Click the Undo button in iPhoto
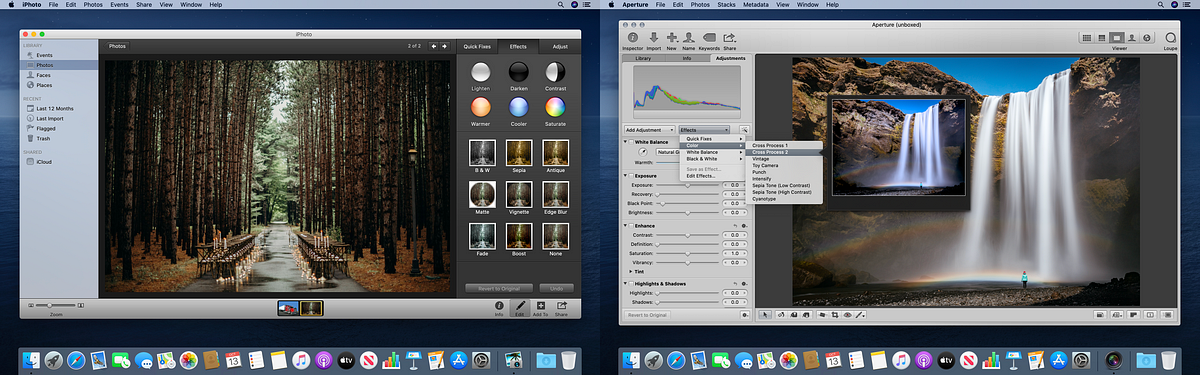The width and height of the screenshot is (1200, 375). (556, 288)
